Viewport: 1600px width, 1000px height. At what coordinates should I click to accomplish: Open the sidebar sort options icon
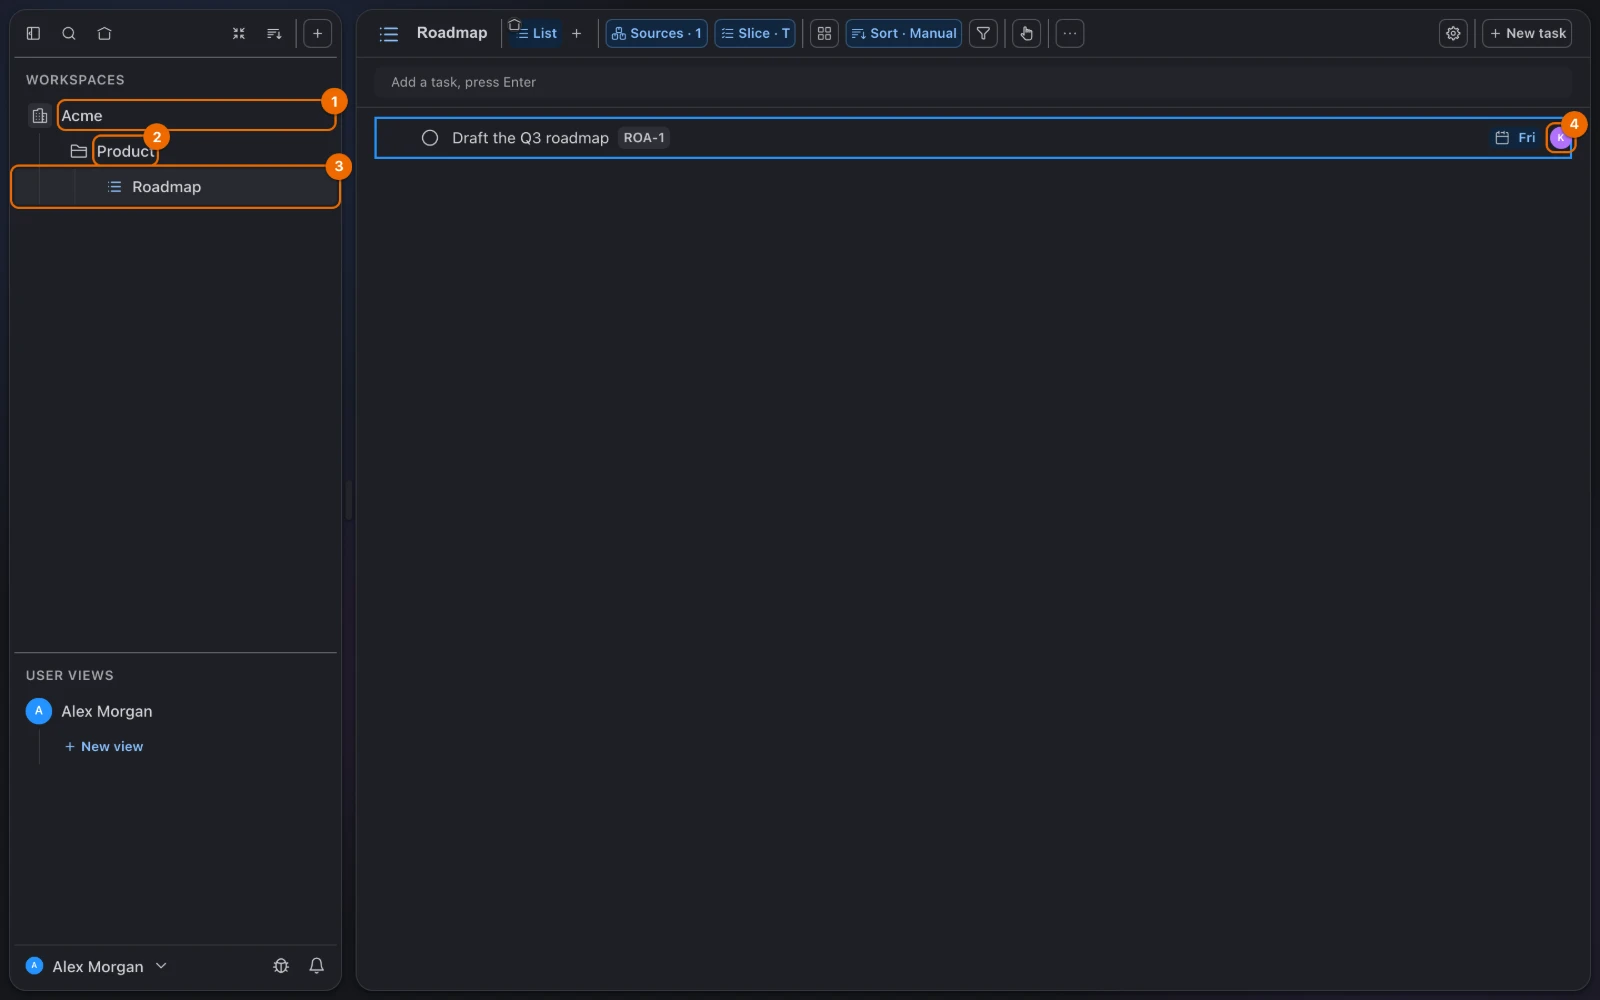click(274, 33)
